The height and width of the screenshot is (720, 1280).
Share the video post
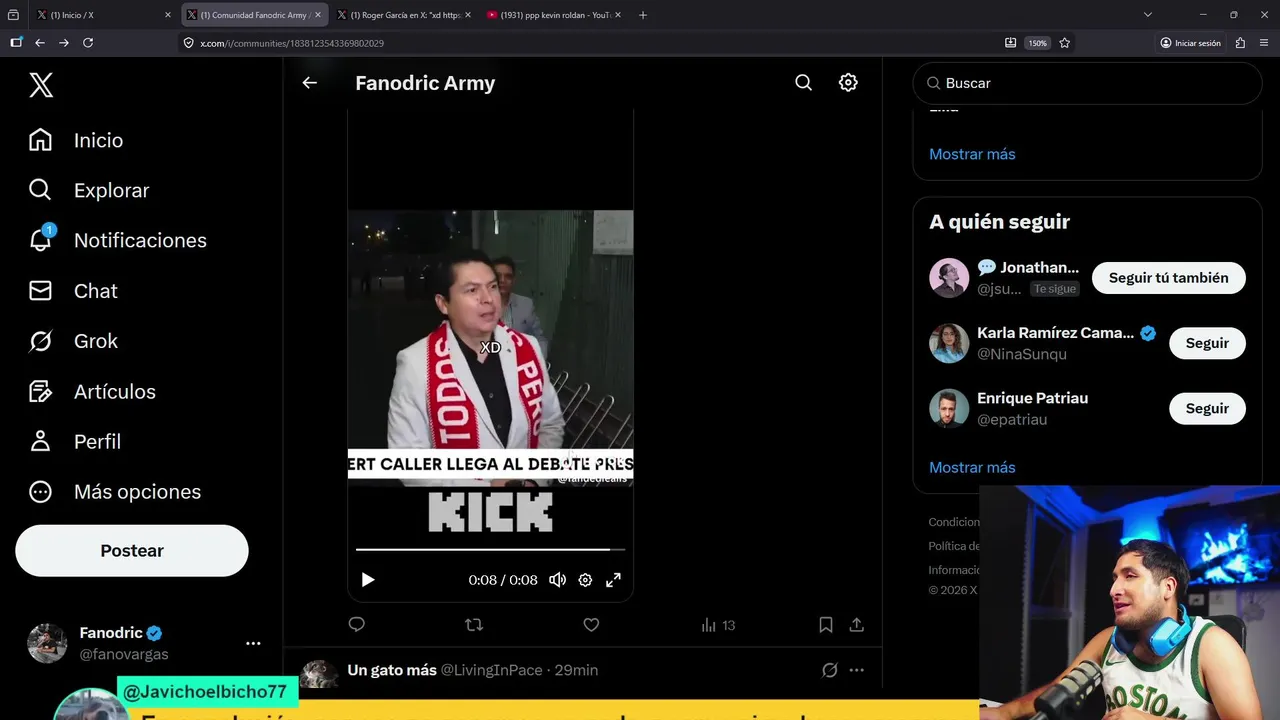coord(856,625)
